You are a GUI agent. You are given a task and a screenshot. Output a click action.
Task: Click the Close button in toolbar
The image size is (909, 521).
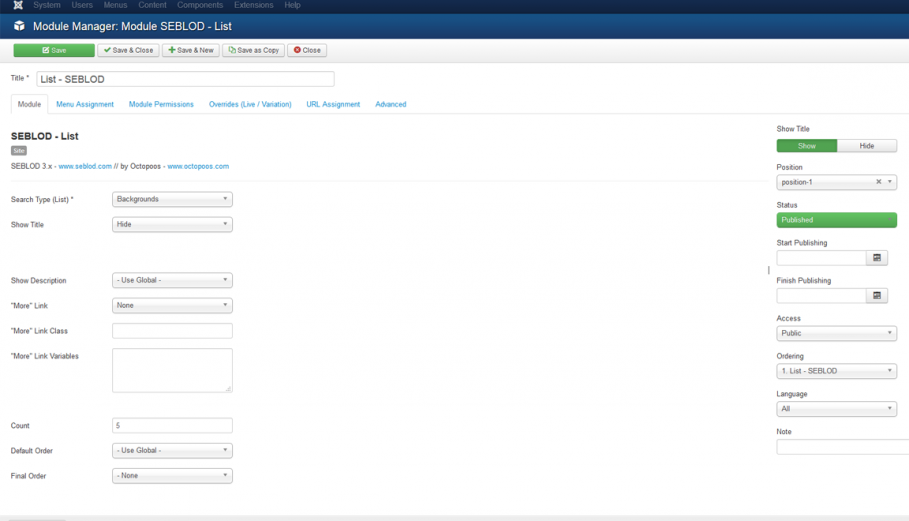[307, 50]
